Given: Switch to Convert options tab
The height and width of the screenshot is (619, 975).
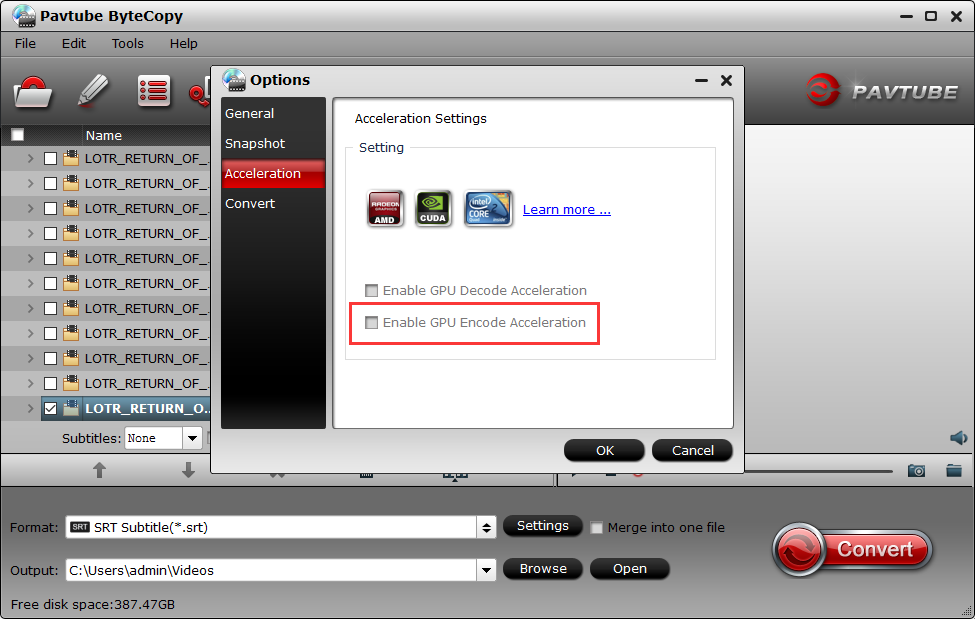Looking at the screenshot, I should point(274,203).
